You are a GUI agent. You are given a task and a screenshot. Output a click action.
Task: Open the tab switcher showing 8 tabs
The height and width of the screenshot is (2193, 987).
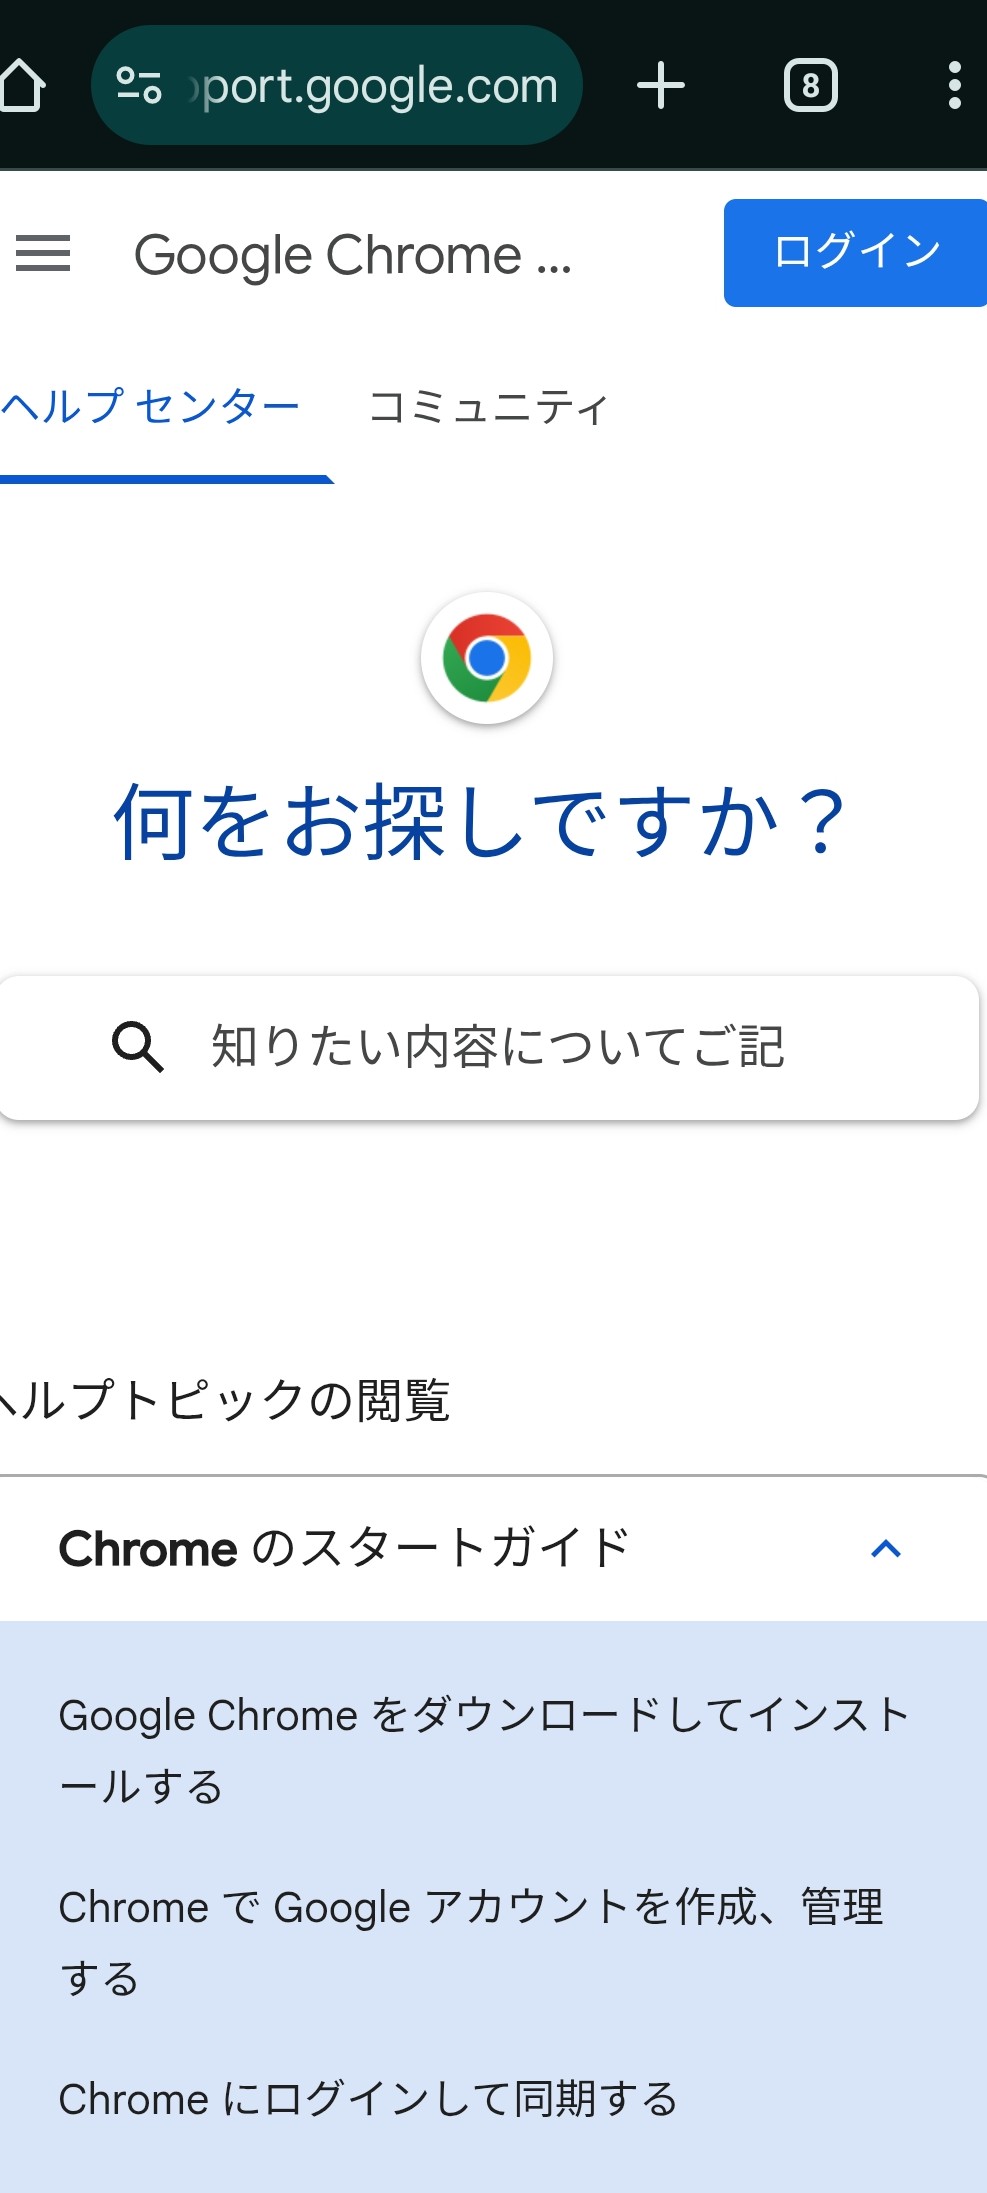(810, 86)
